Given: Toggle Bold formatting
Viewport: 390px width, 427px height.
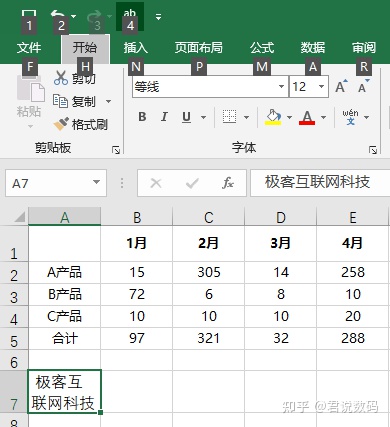Looking at the screenshot, I should click(142, 117).
